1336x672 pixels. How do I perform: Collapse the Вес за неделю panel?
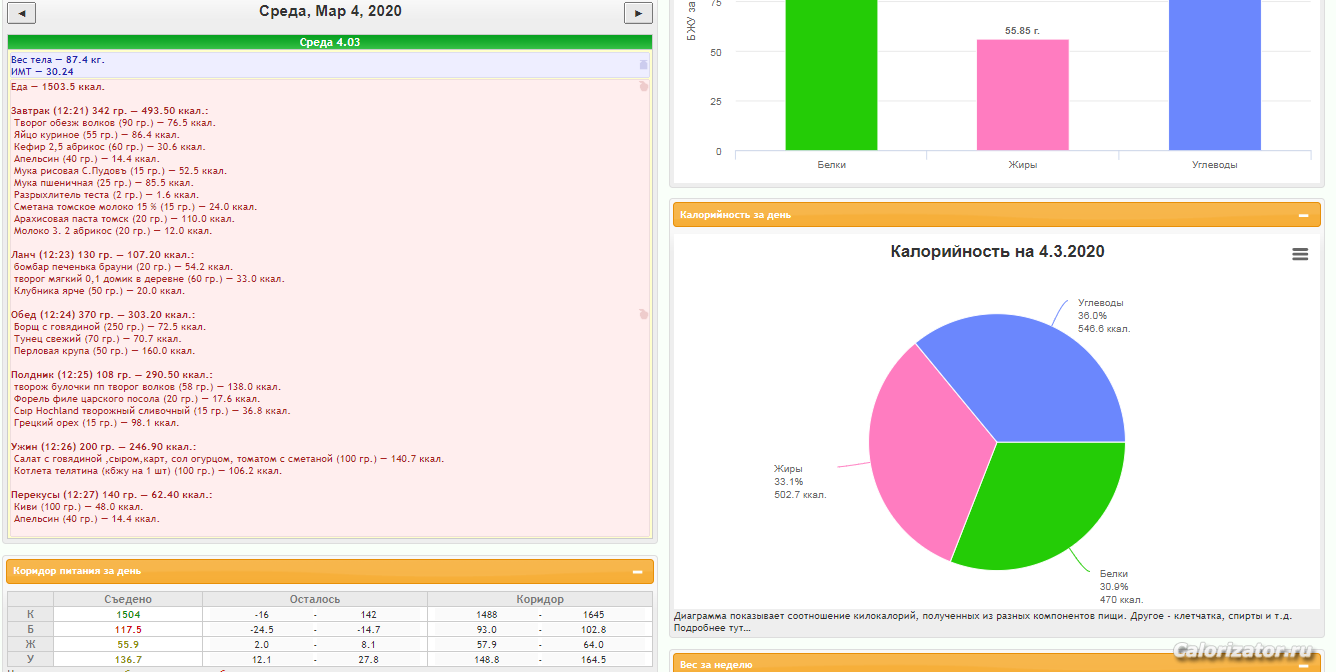[1302, 664]
